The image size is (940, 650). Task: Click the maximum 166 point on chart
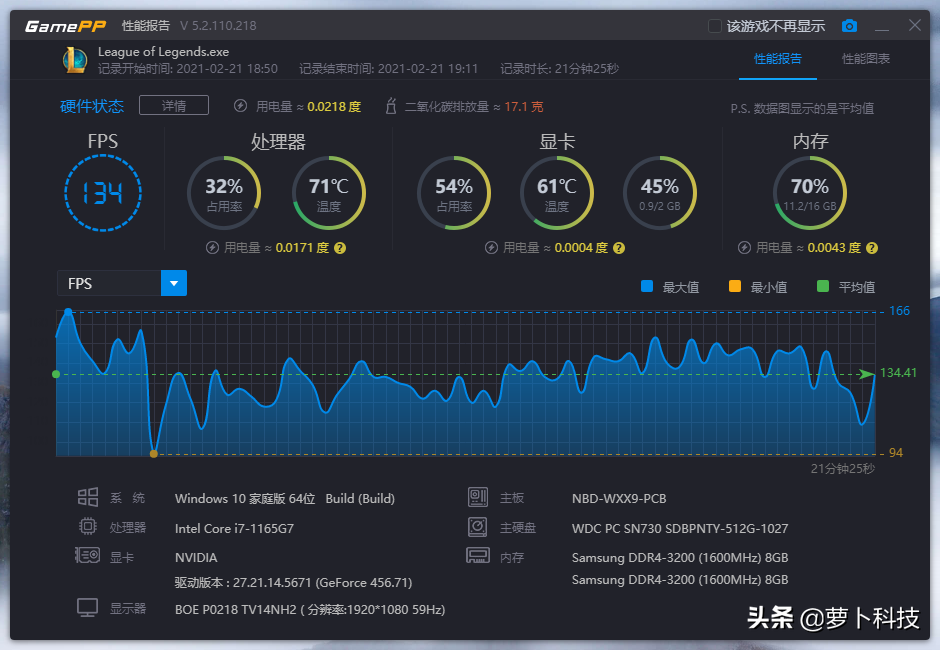68,312
